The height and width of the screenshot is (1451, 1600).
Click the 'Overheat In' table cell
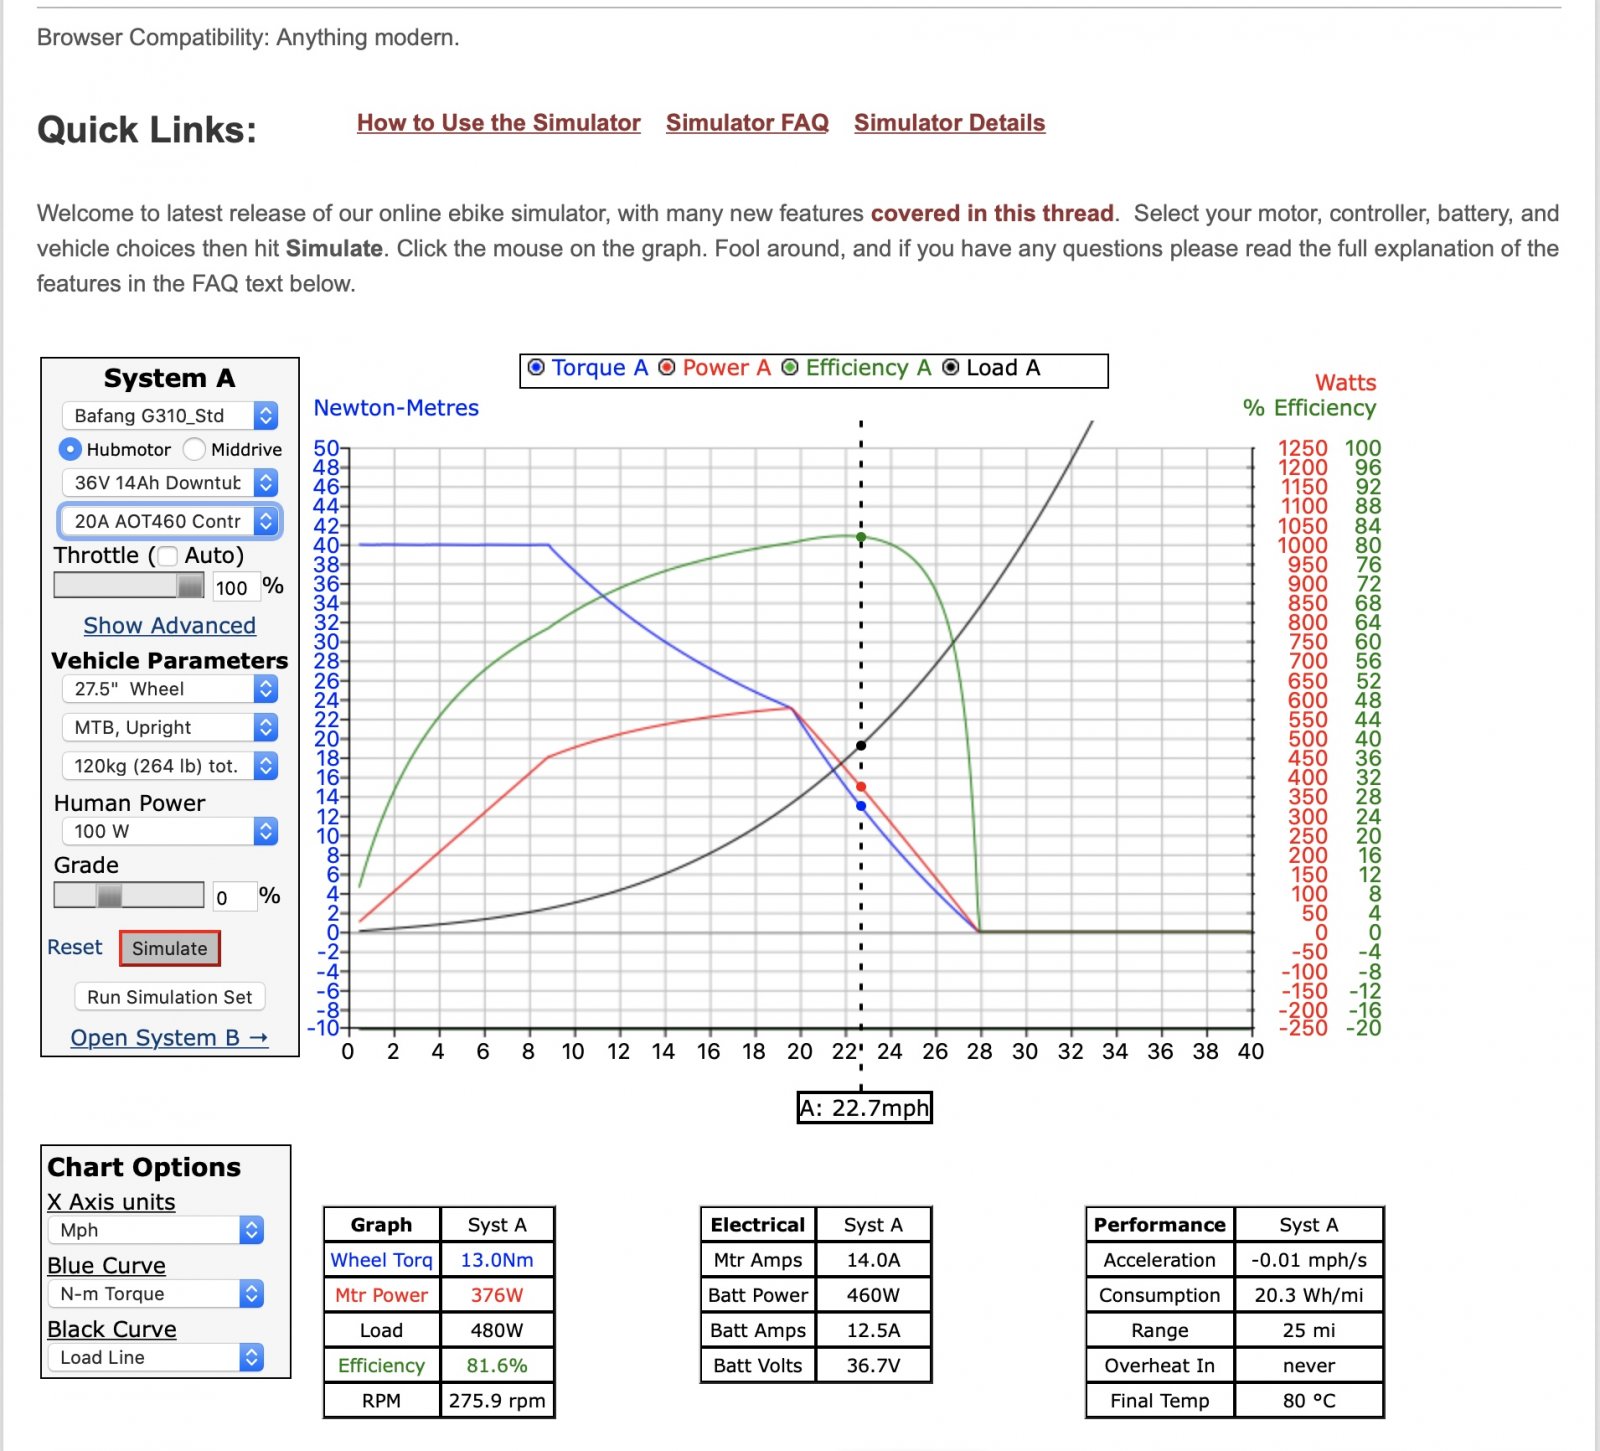1160,1365
